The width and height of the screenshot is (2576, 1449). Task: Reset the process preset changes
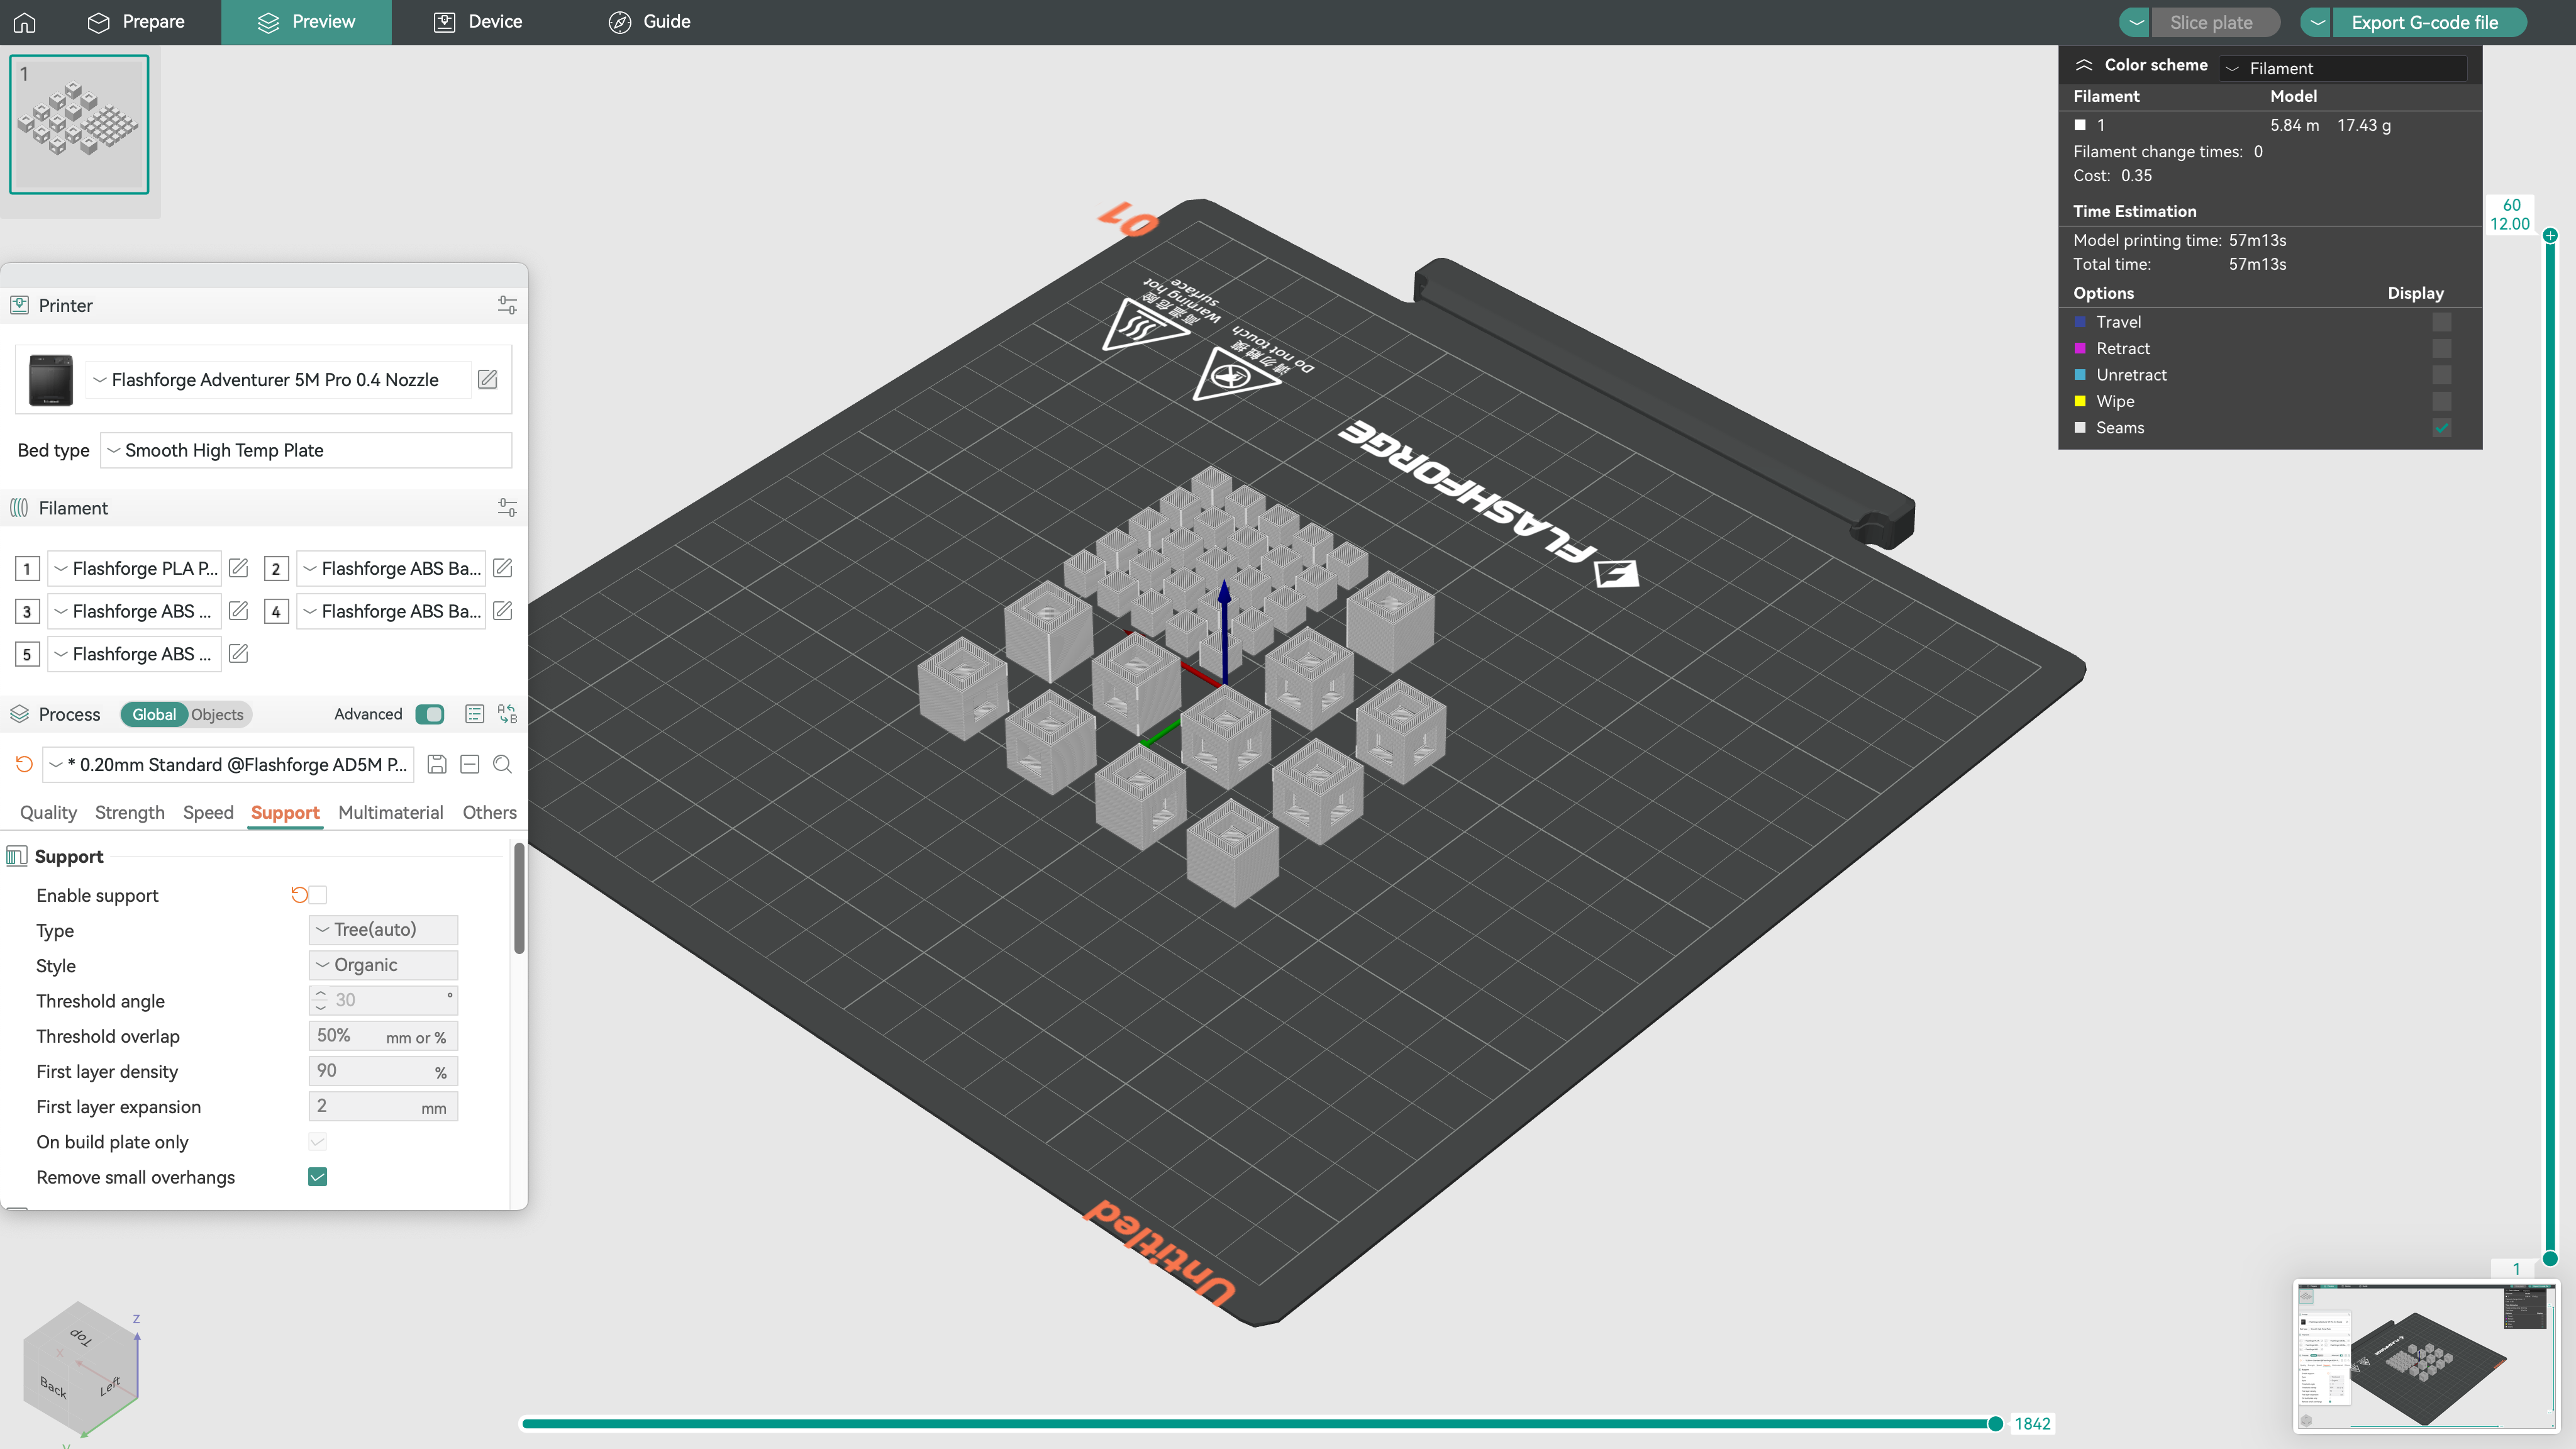tap(24, 765)
